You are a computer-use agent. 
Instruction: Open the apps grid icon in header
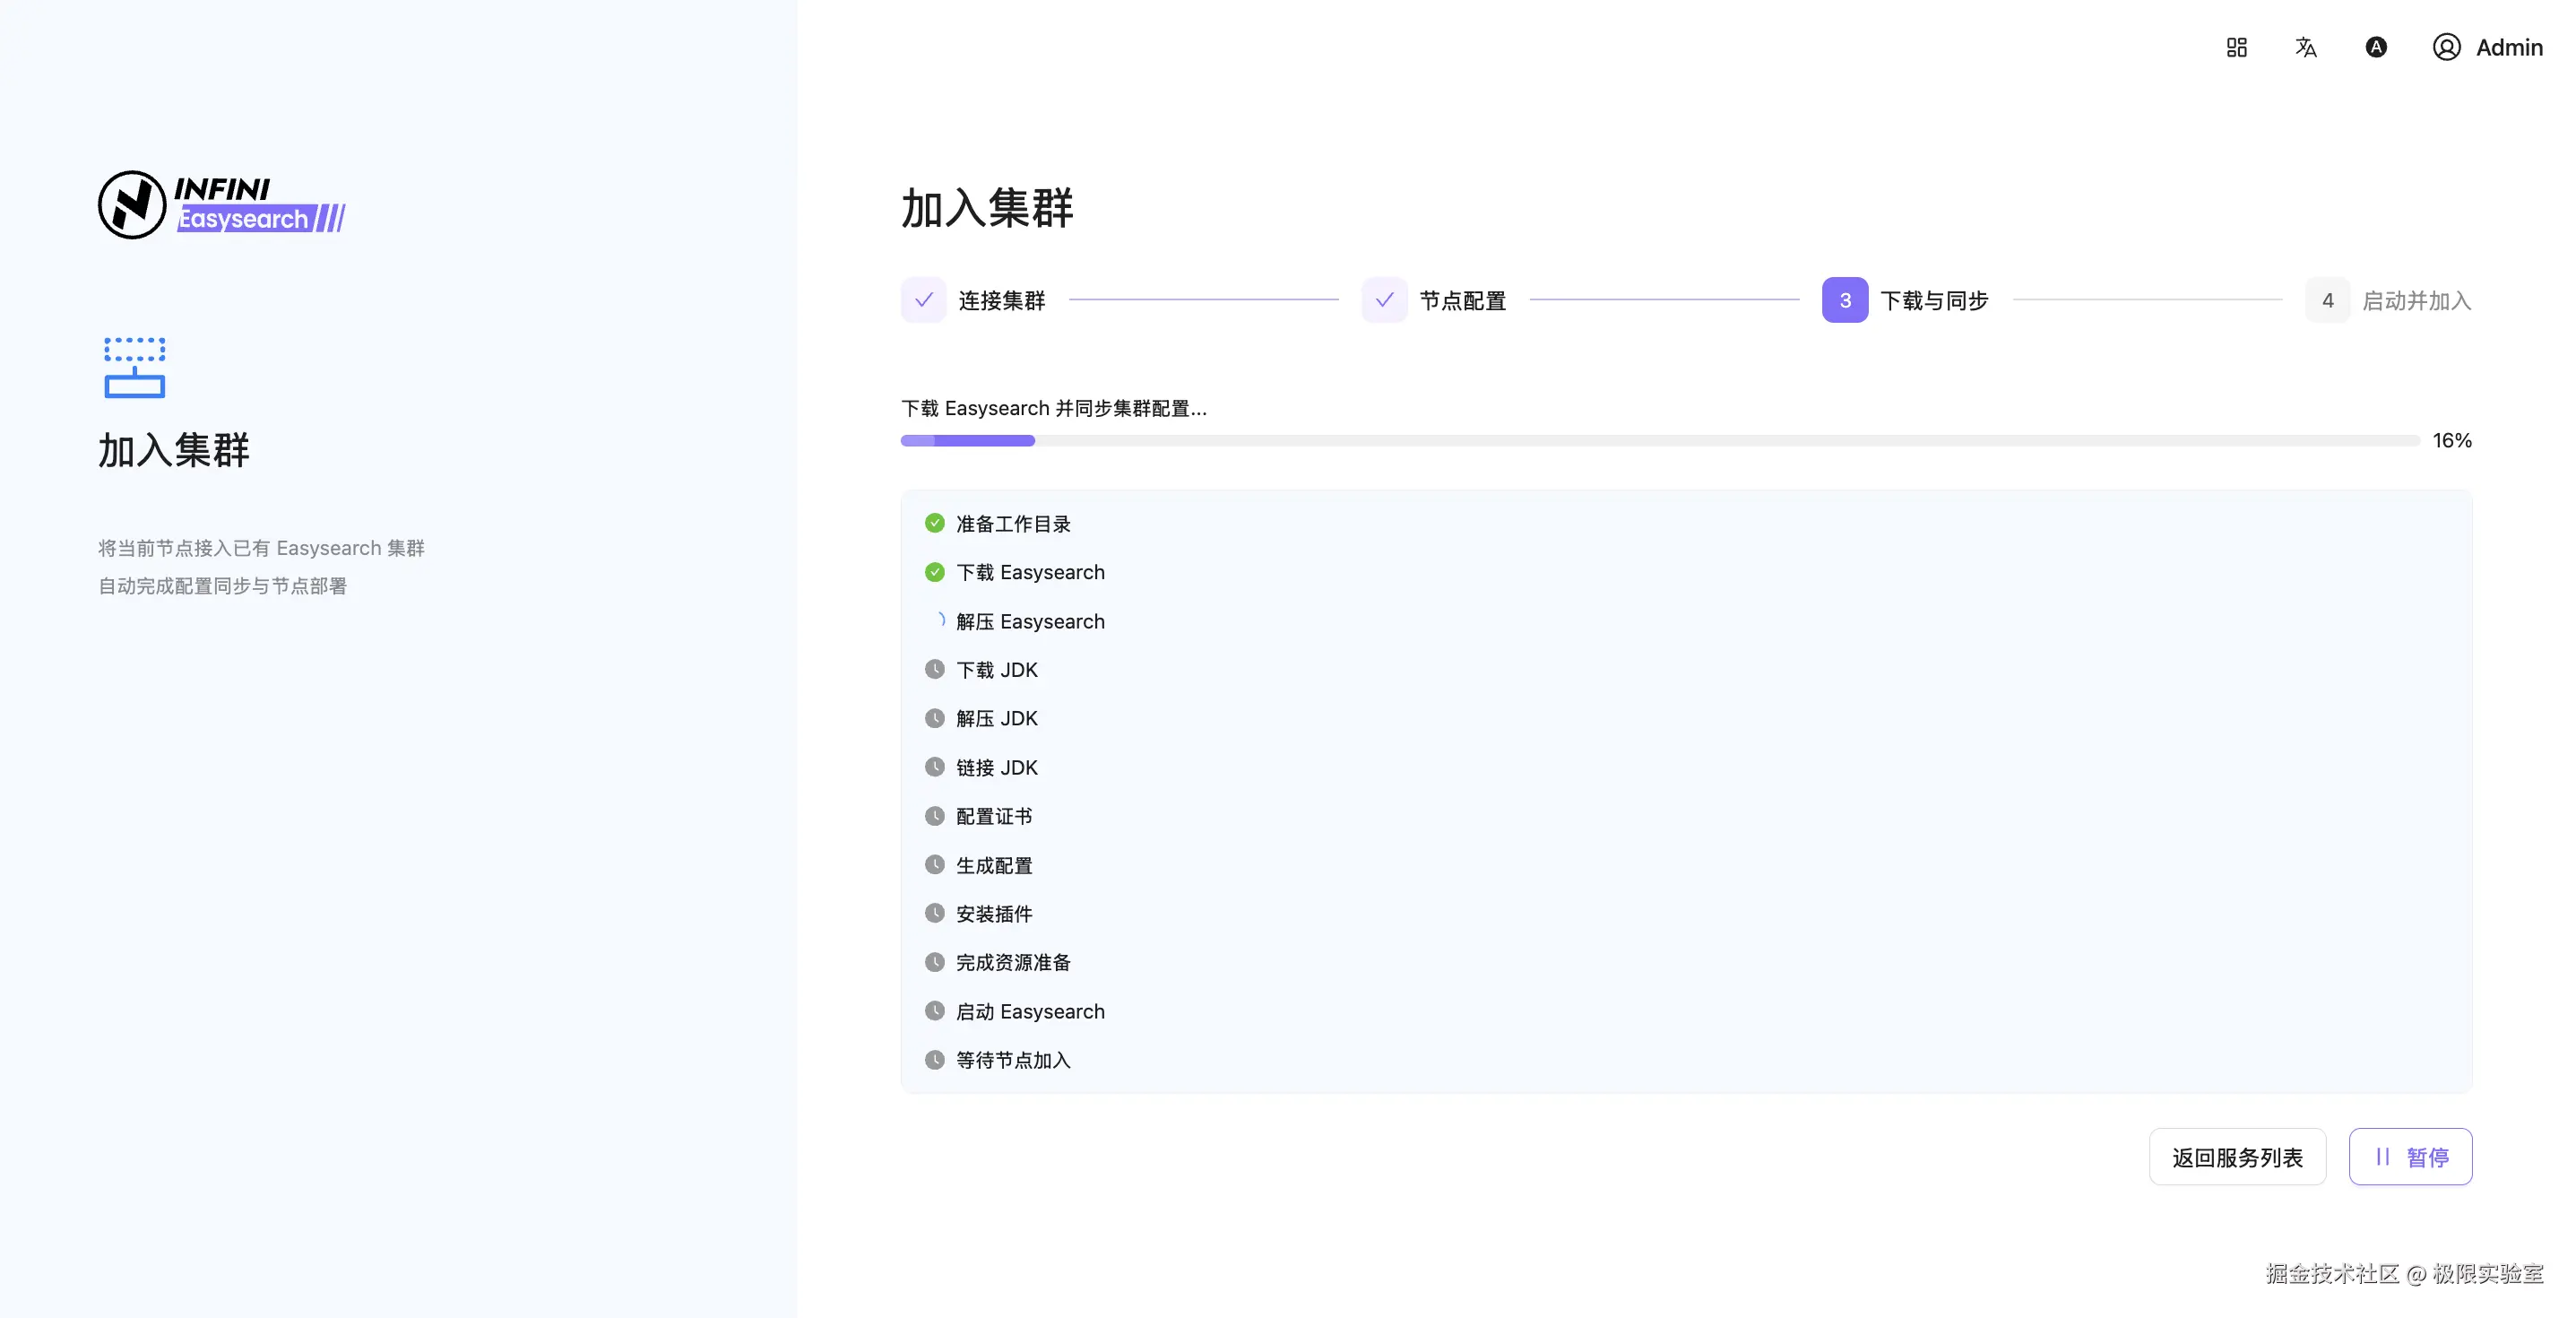click(x=2236, y=47)
